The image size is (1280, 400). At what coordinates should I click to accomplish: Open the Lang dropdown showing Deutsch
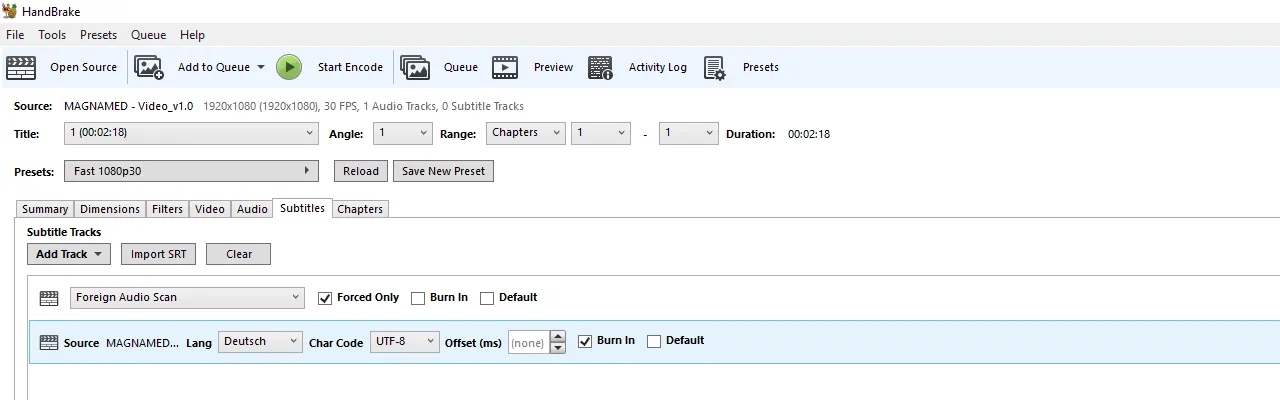(260, 342)
